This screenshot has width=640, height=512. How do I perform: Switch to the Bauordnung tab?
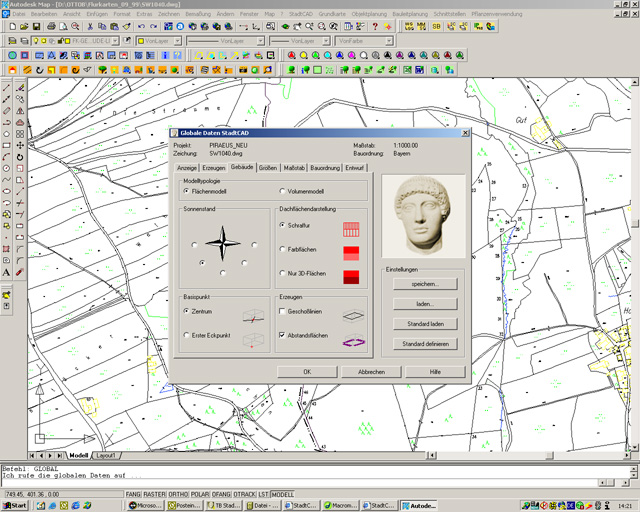point(325,168)
